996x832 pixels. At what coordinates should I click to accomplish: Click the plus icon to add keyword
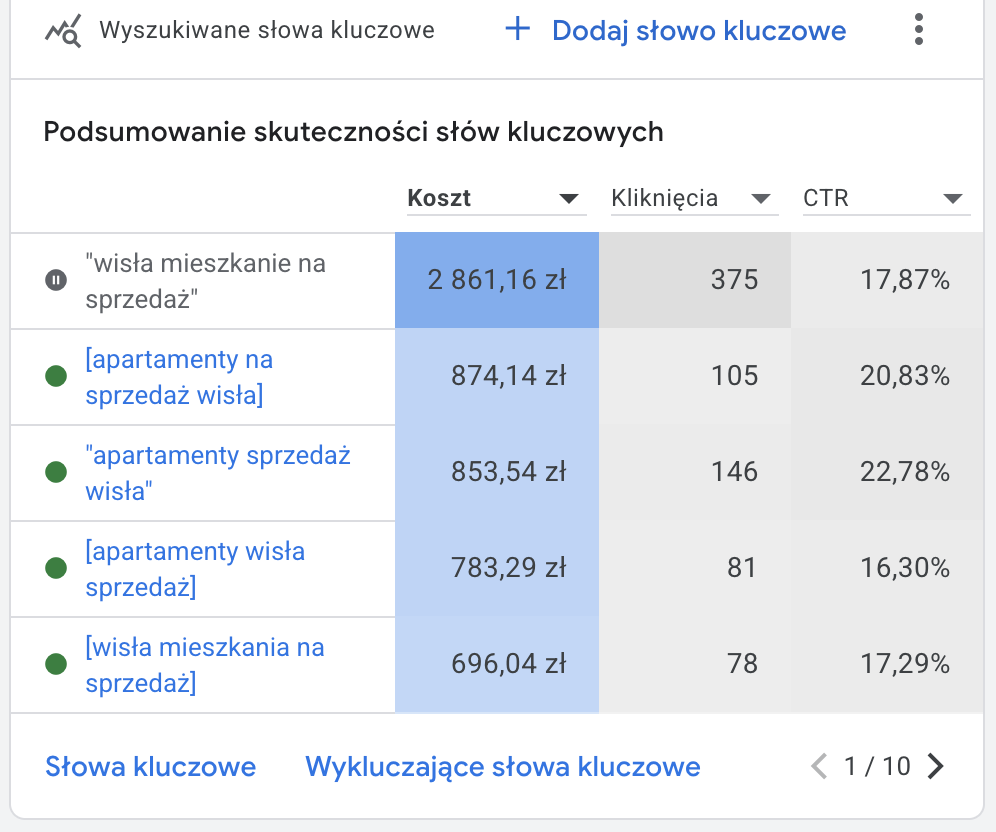click(517, 30)
